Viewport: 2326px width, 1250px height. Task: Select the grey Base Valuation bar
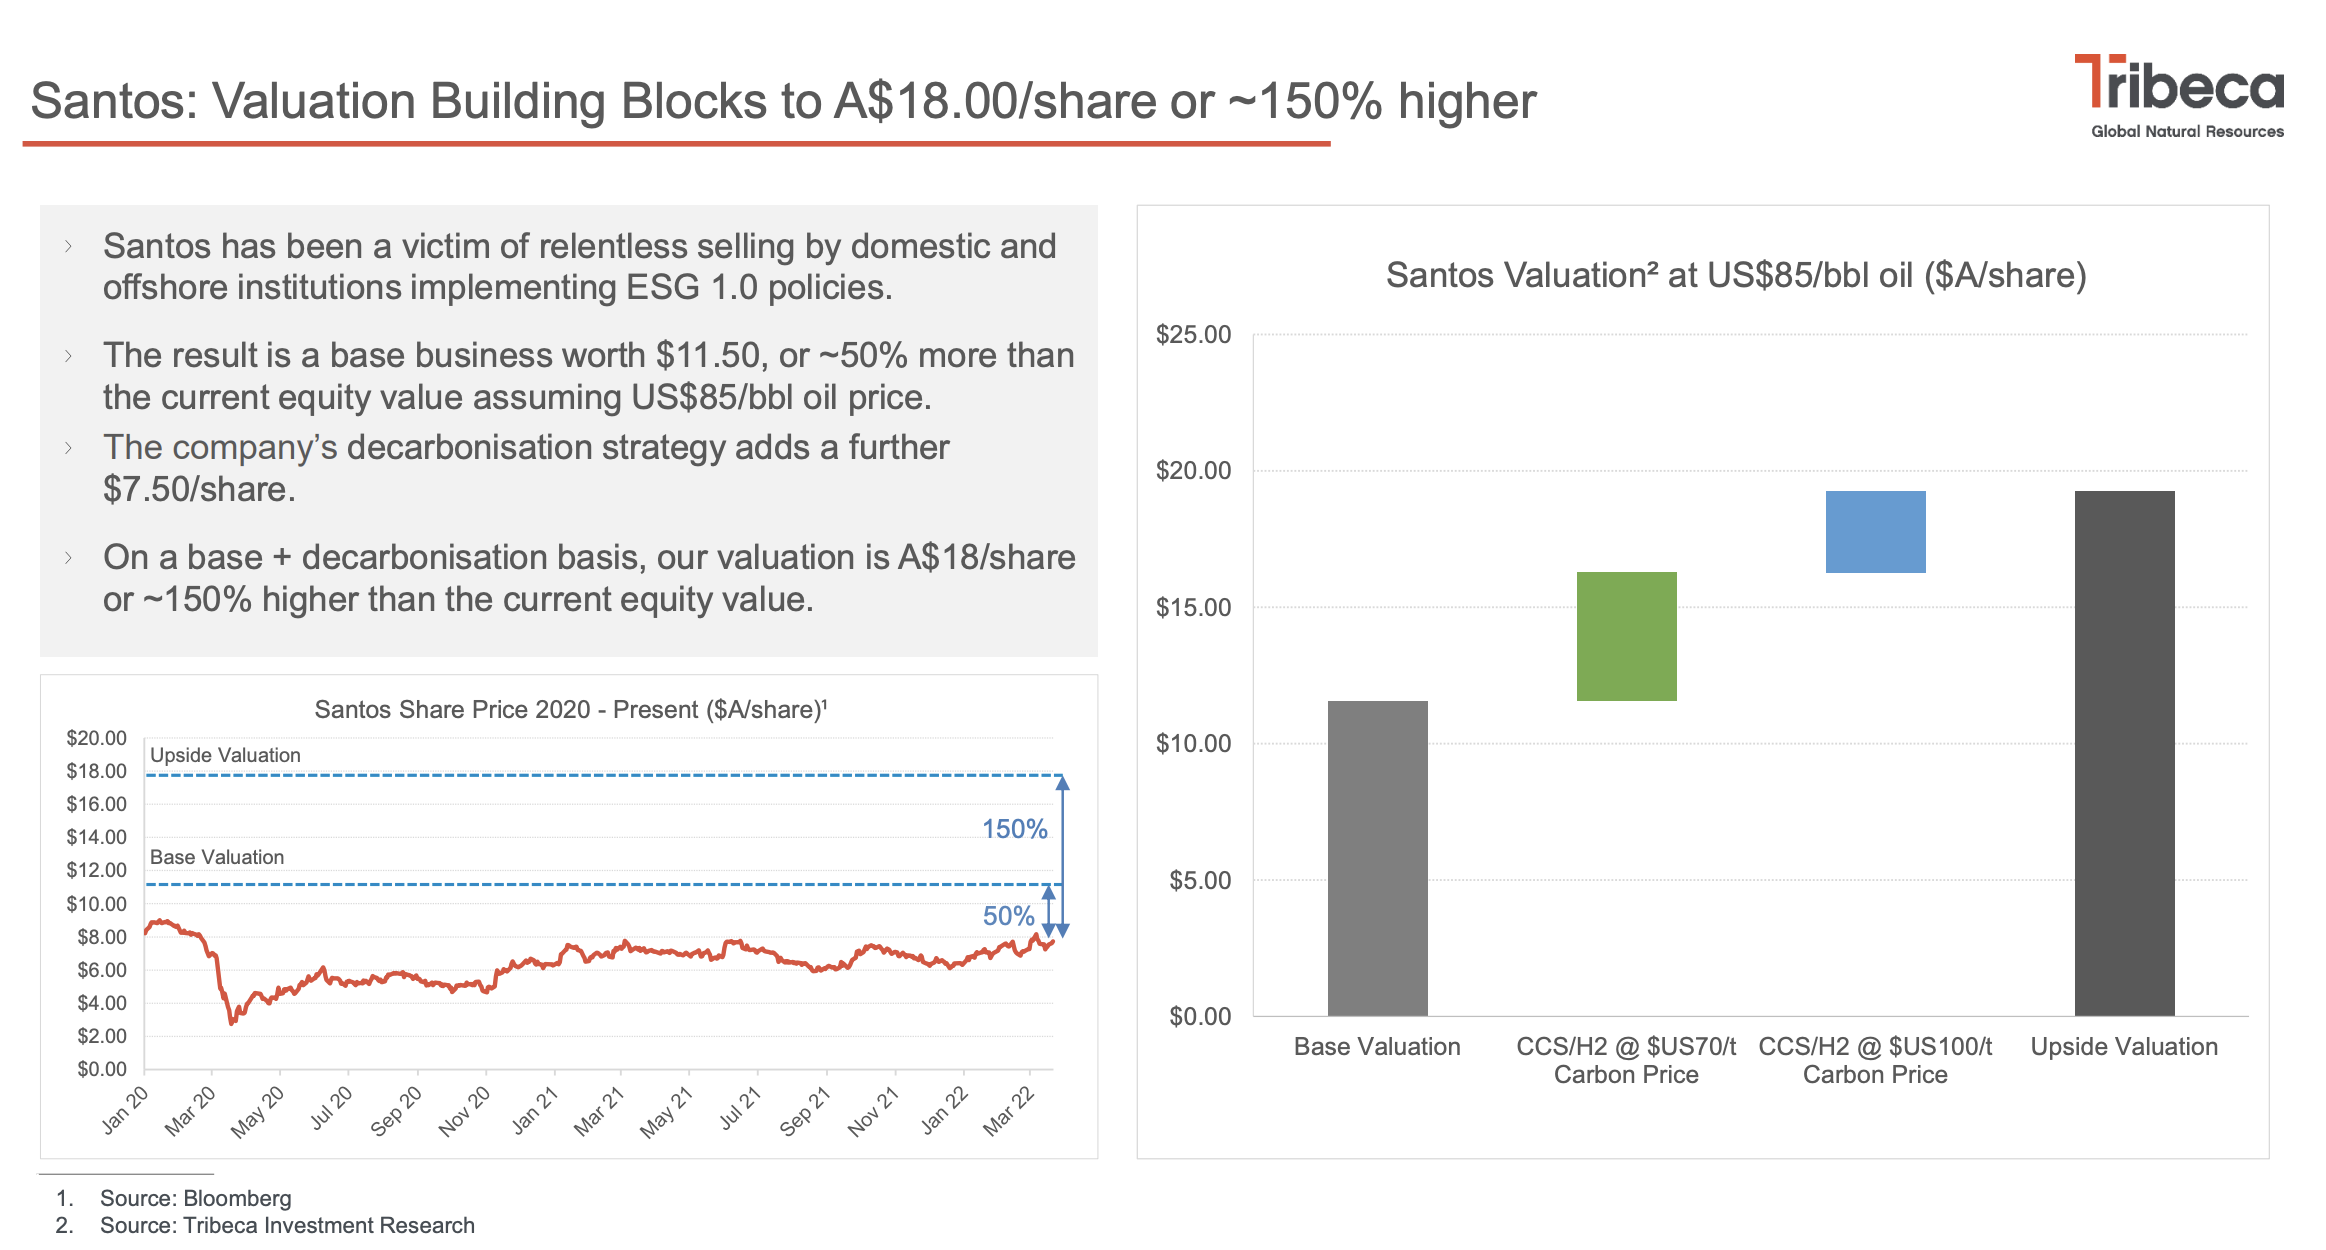click(1377, 858)
